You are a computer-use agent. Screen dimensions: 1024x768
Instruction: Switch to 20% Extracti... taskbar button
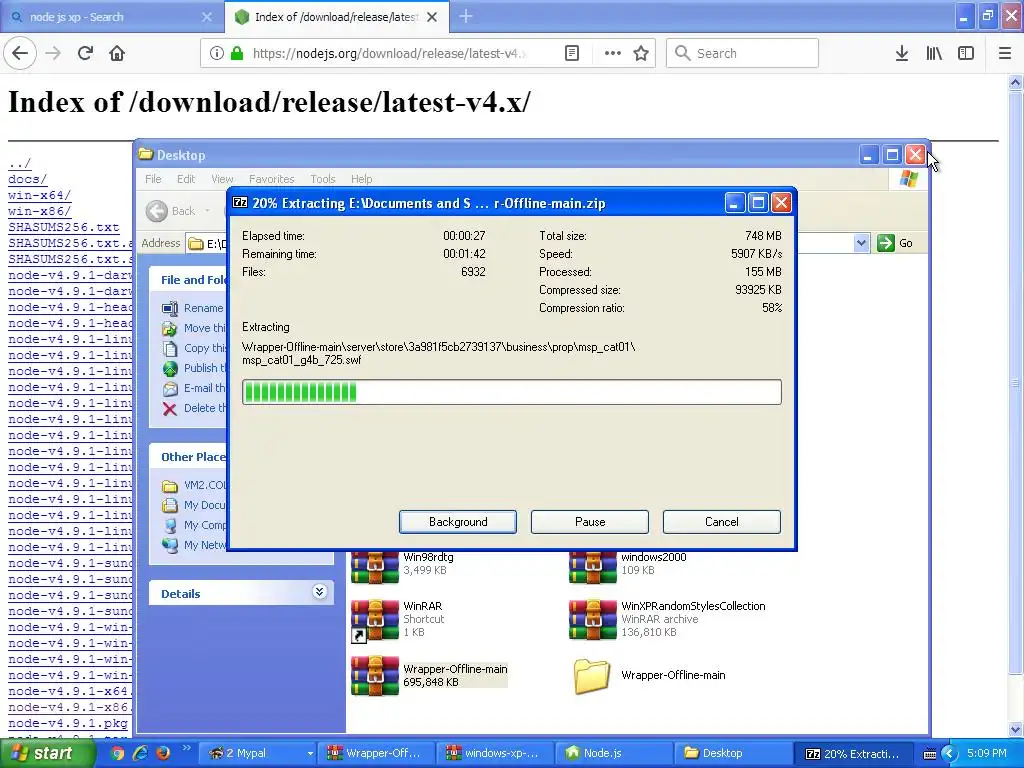852,753
